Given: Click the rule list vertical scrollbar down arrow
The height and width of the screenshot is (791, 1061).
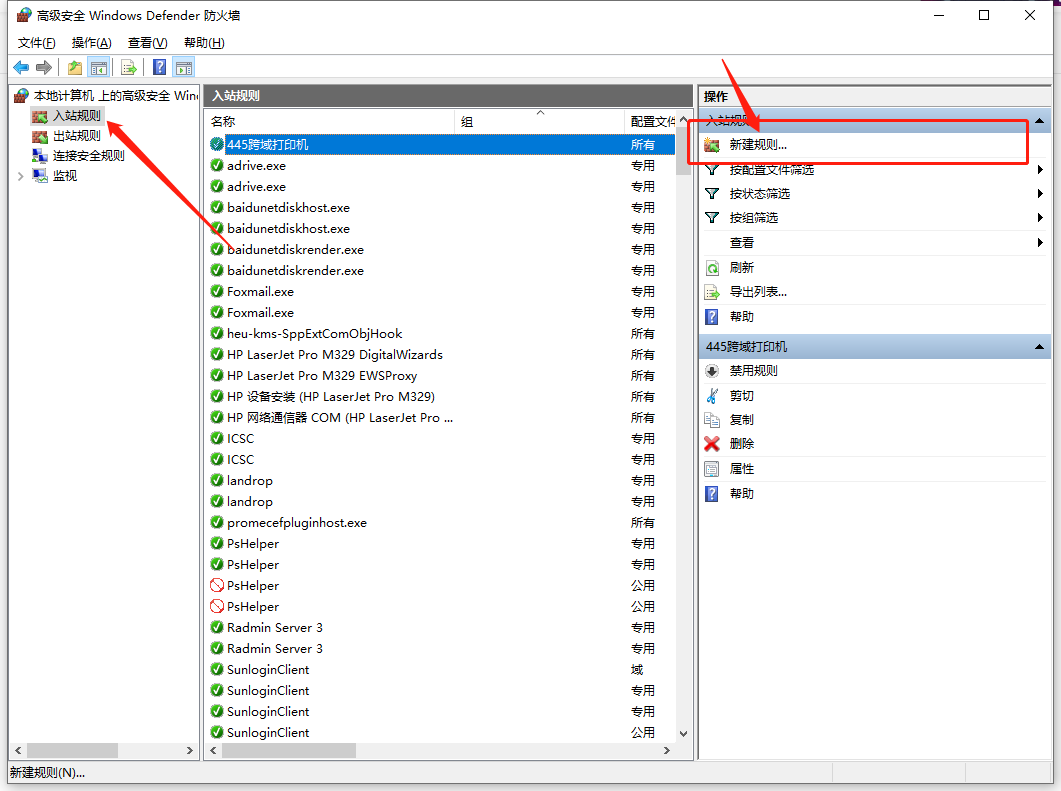Looking at the screenshot, I should tap(683, 733).
